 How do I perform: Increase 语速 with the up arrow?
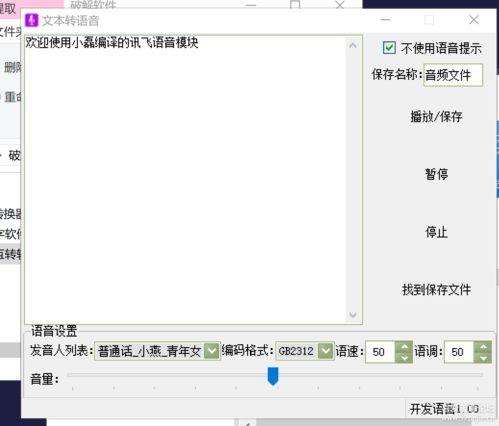(x=404, y=347)
